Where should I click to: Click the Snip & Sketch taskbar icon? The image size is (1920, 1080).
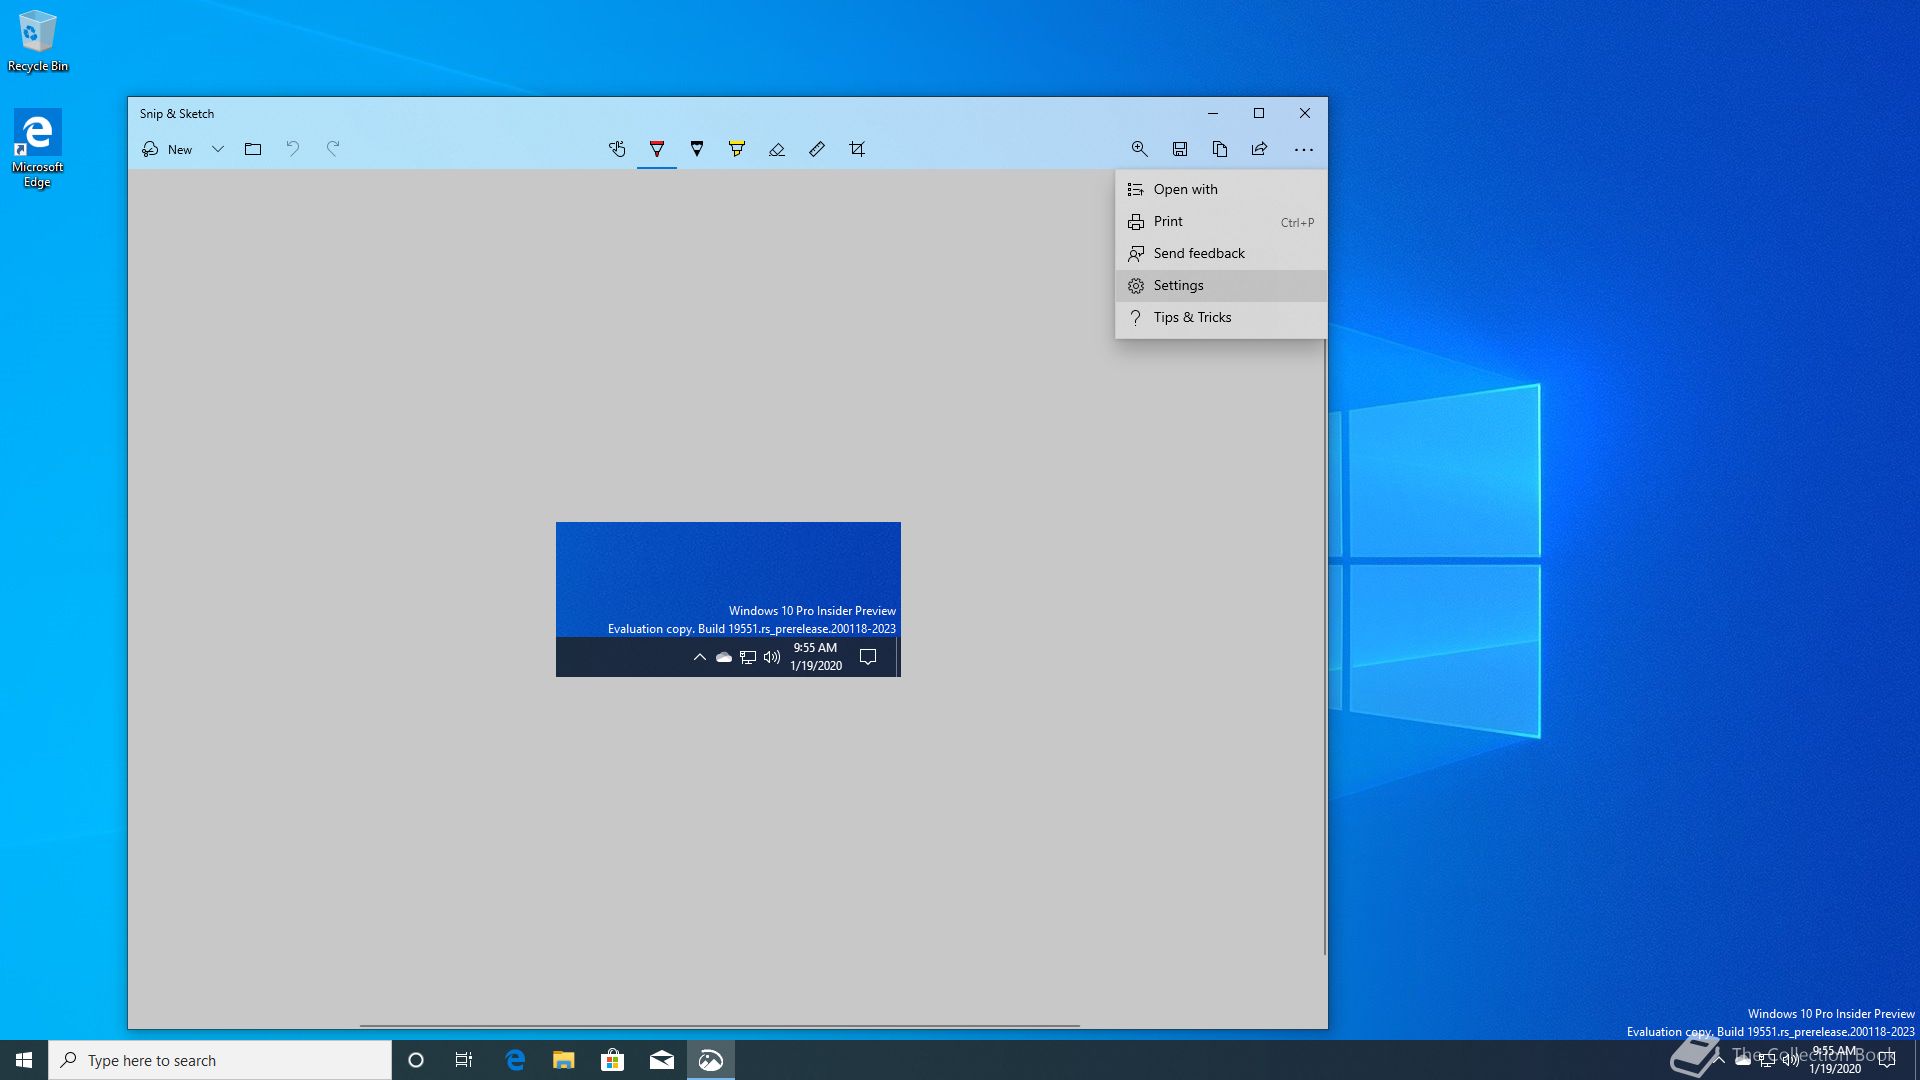(x=711, y=1060)
